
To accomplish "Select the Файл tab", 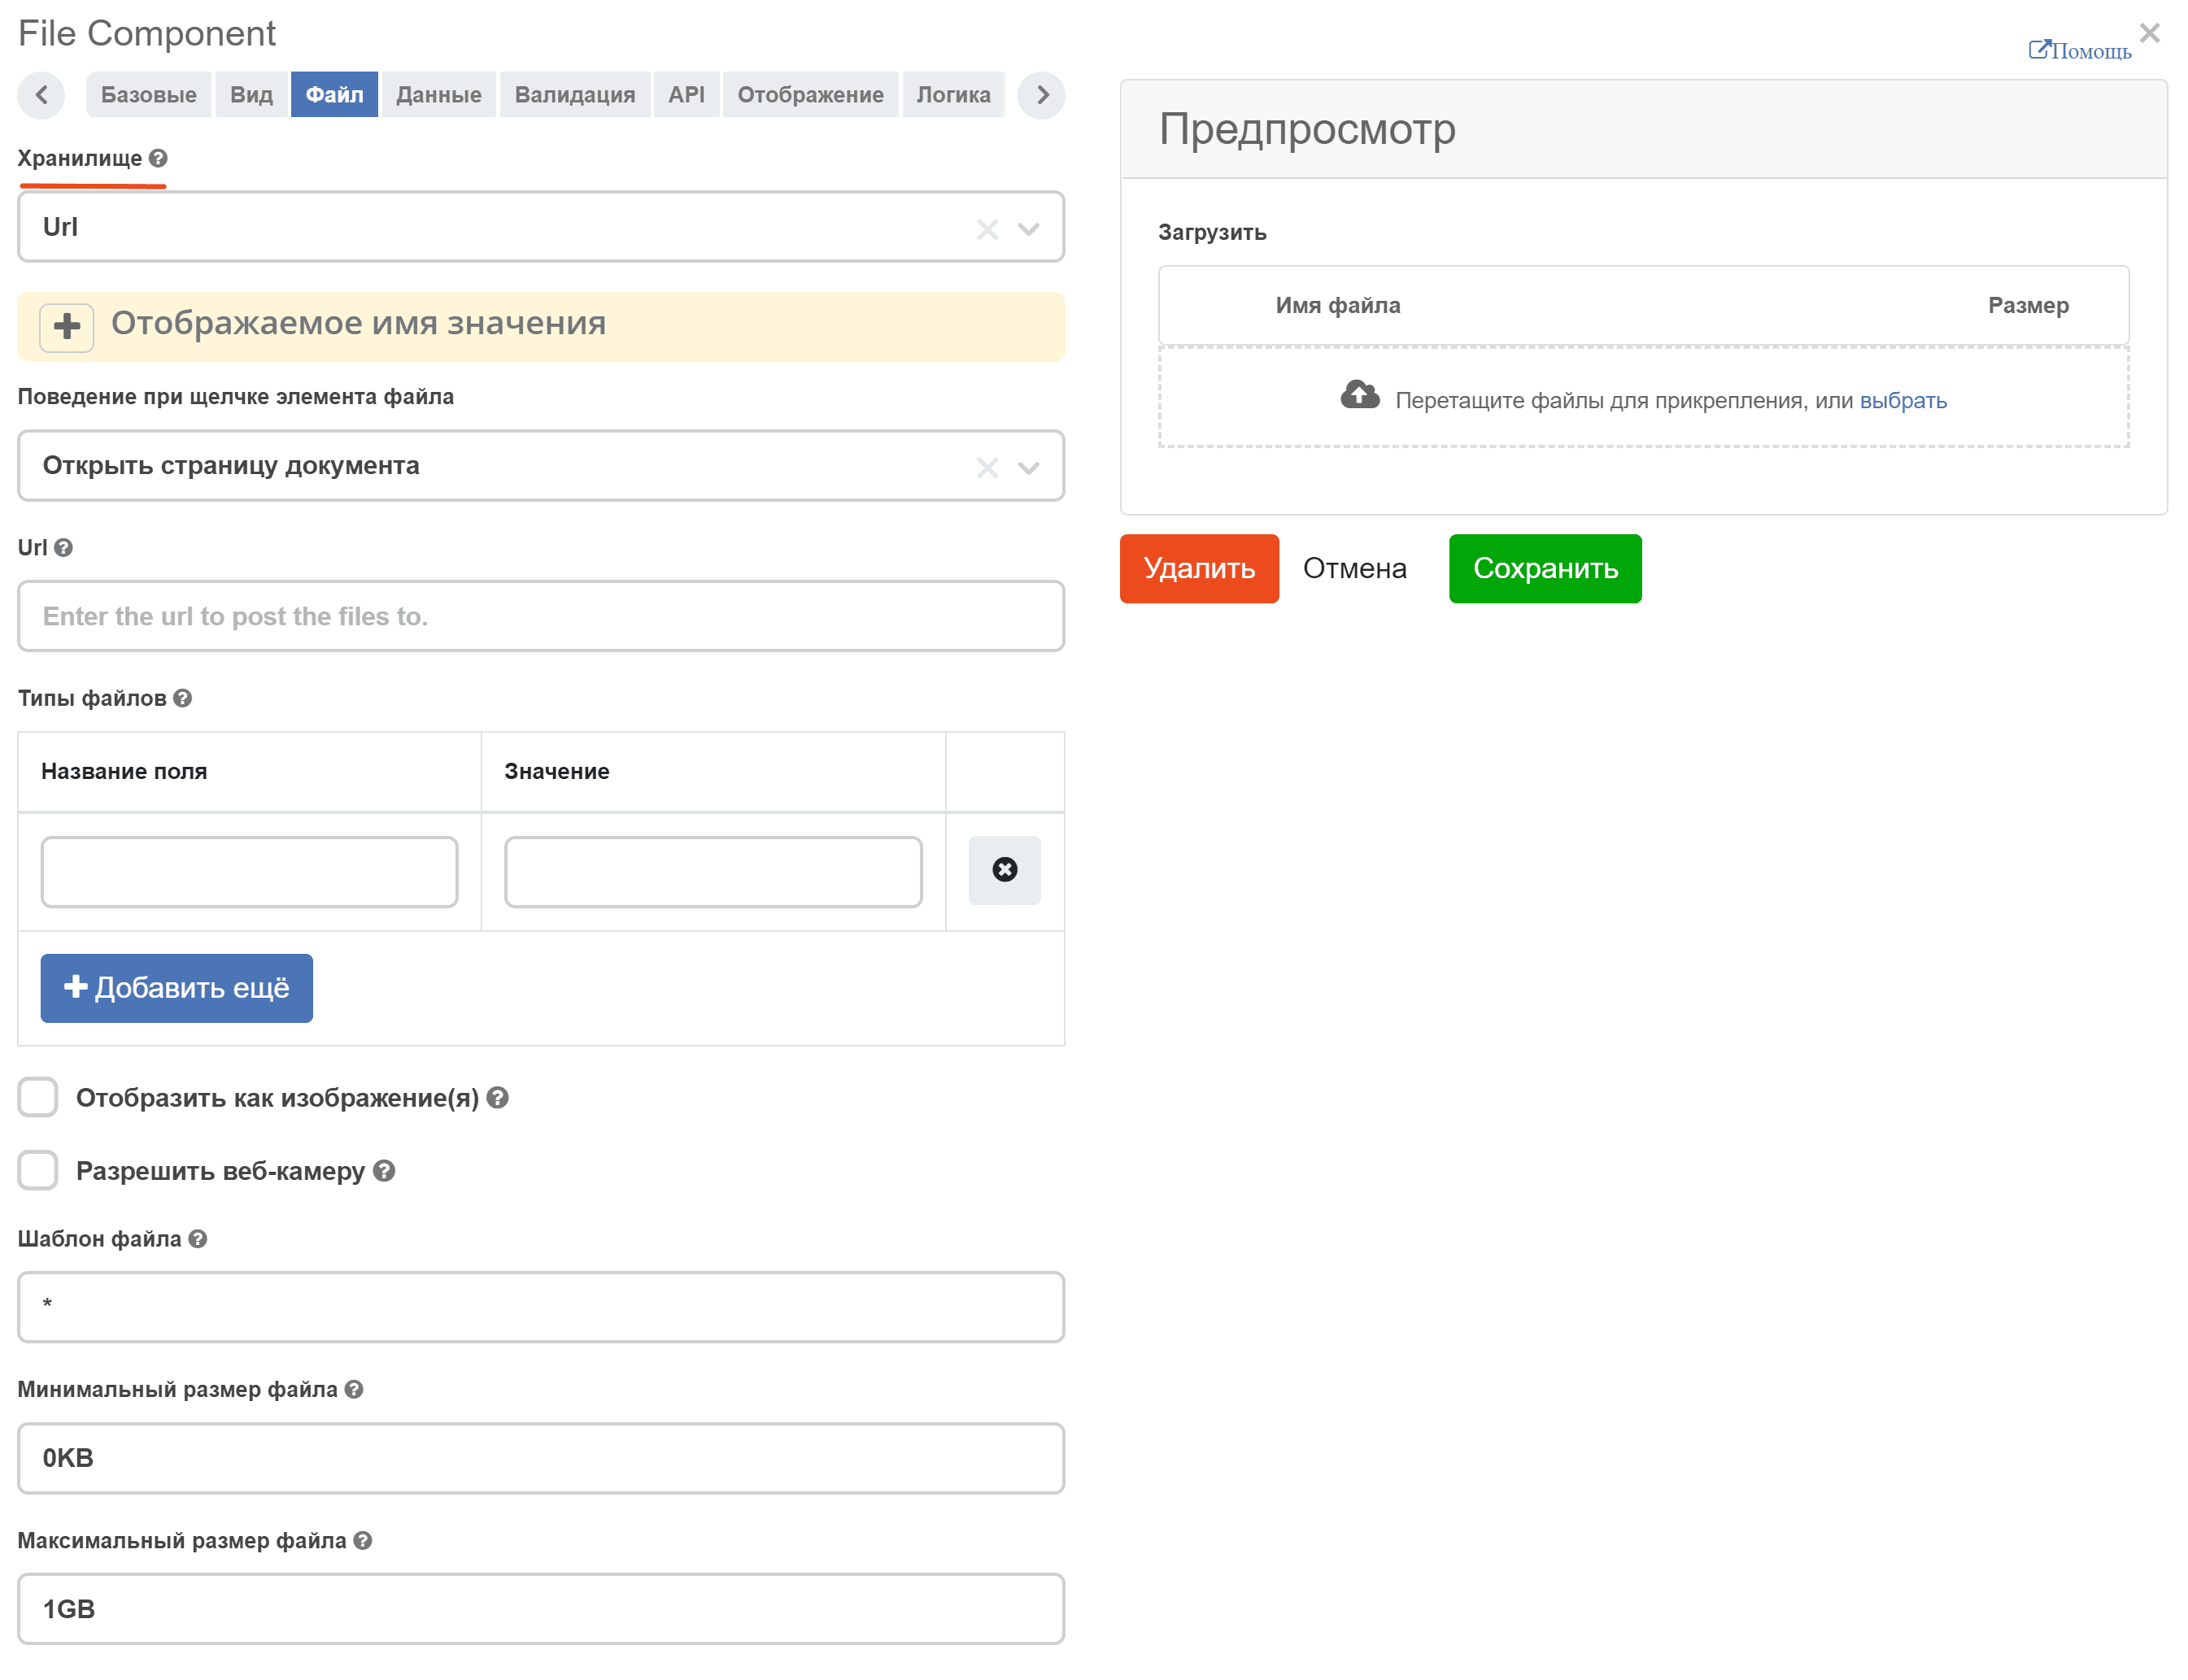I will [334, 95].
